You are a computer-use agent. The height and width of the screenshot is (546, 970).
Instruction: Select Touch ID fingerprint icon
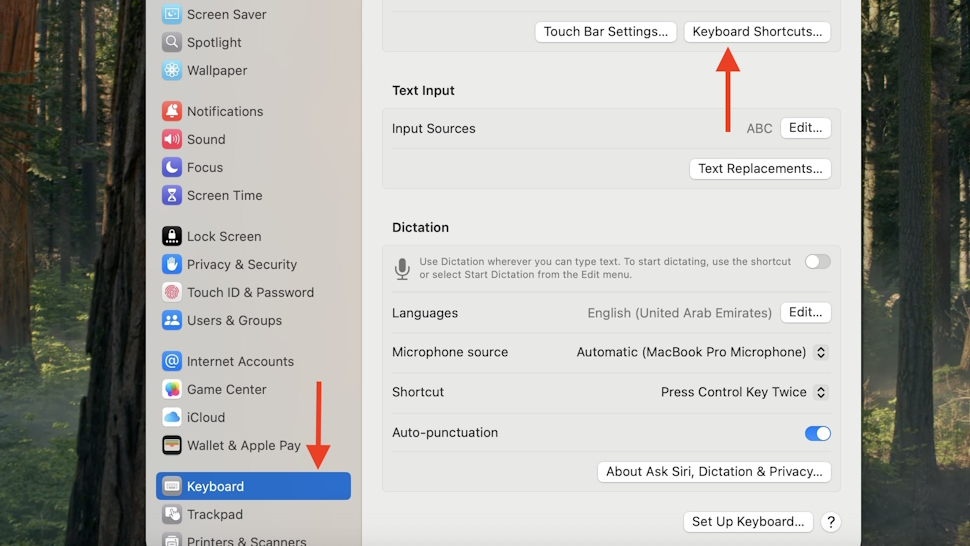coord(171,292)
